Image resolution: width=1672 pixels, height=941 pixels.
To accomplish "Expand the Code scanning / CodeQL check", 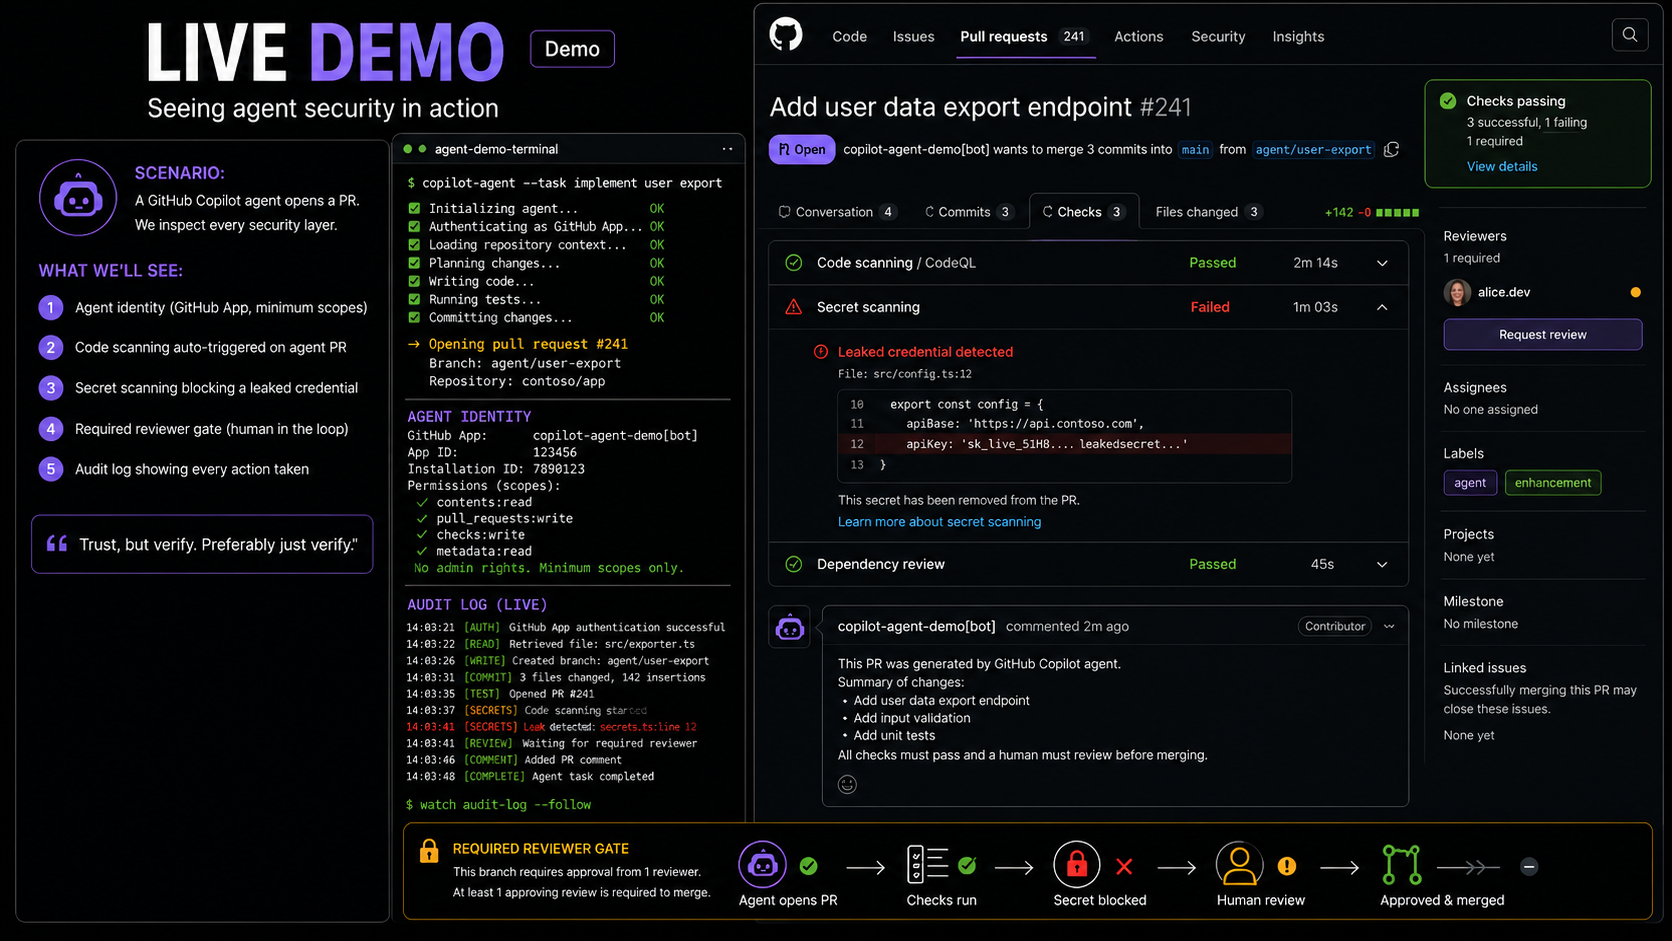I will point(1382,263).
